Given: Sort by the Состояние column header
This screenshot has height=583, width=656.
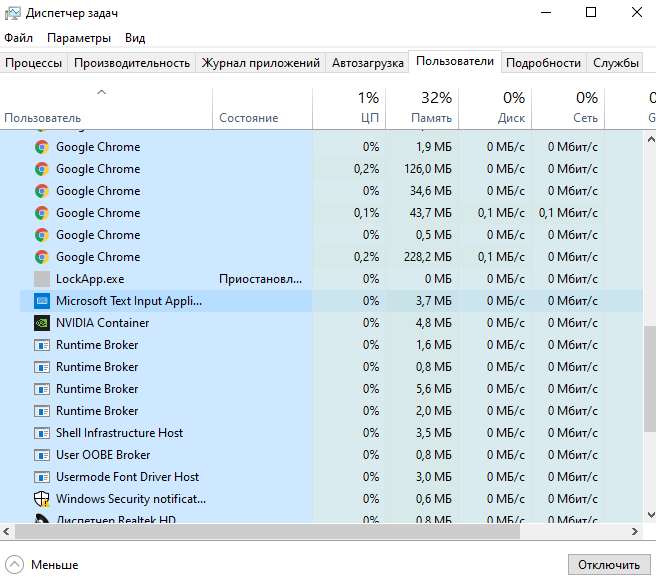Looking at the screenshot, I should 262,108.
